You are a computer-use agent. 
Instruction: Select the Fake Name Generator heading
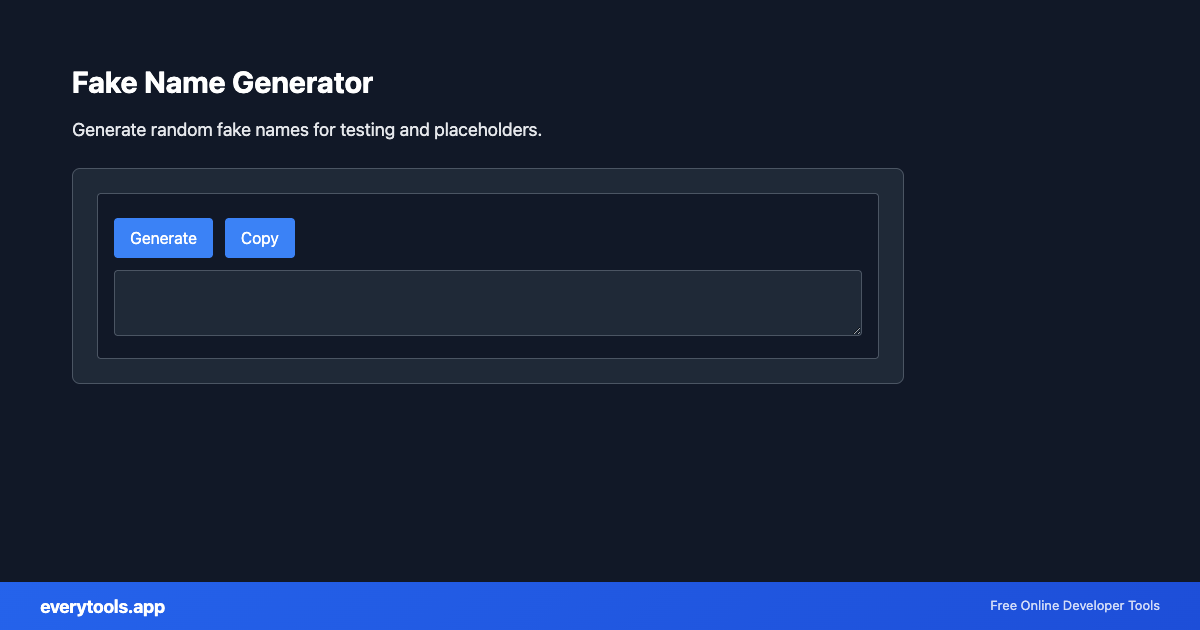tap(222, 83)
